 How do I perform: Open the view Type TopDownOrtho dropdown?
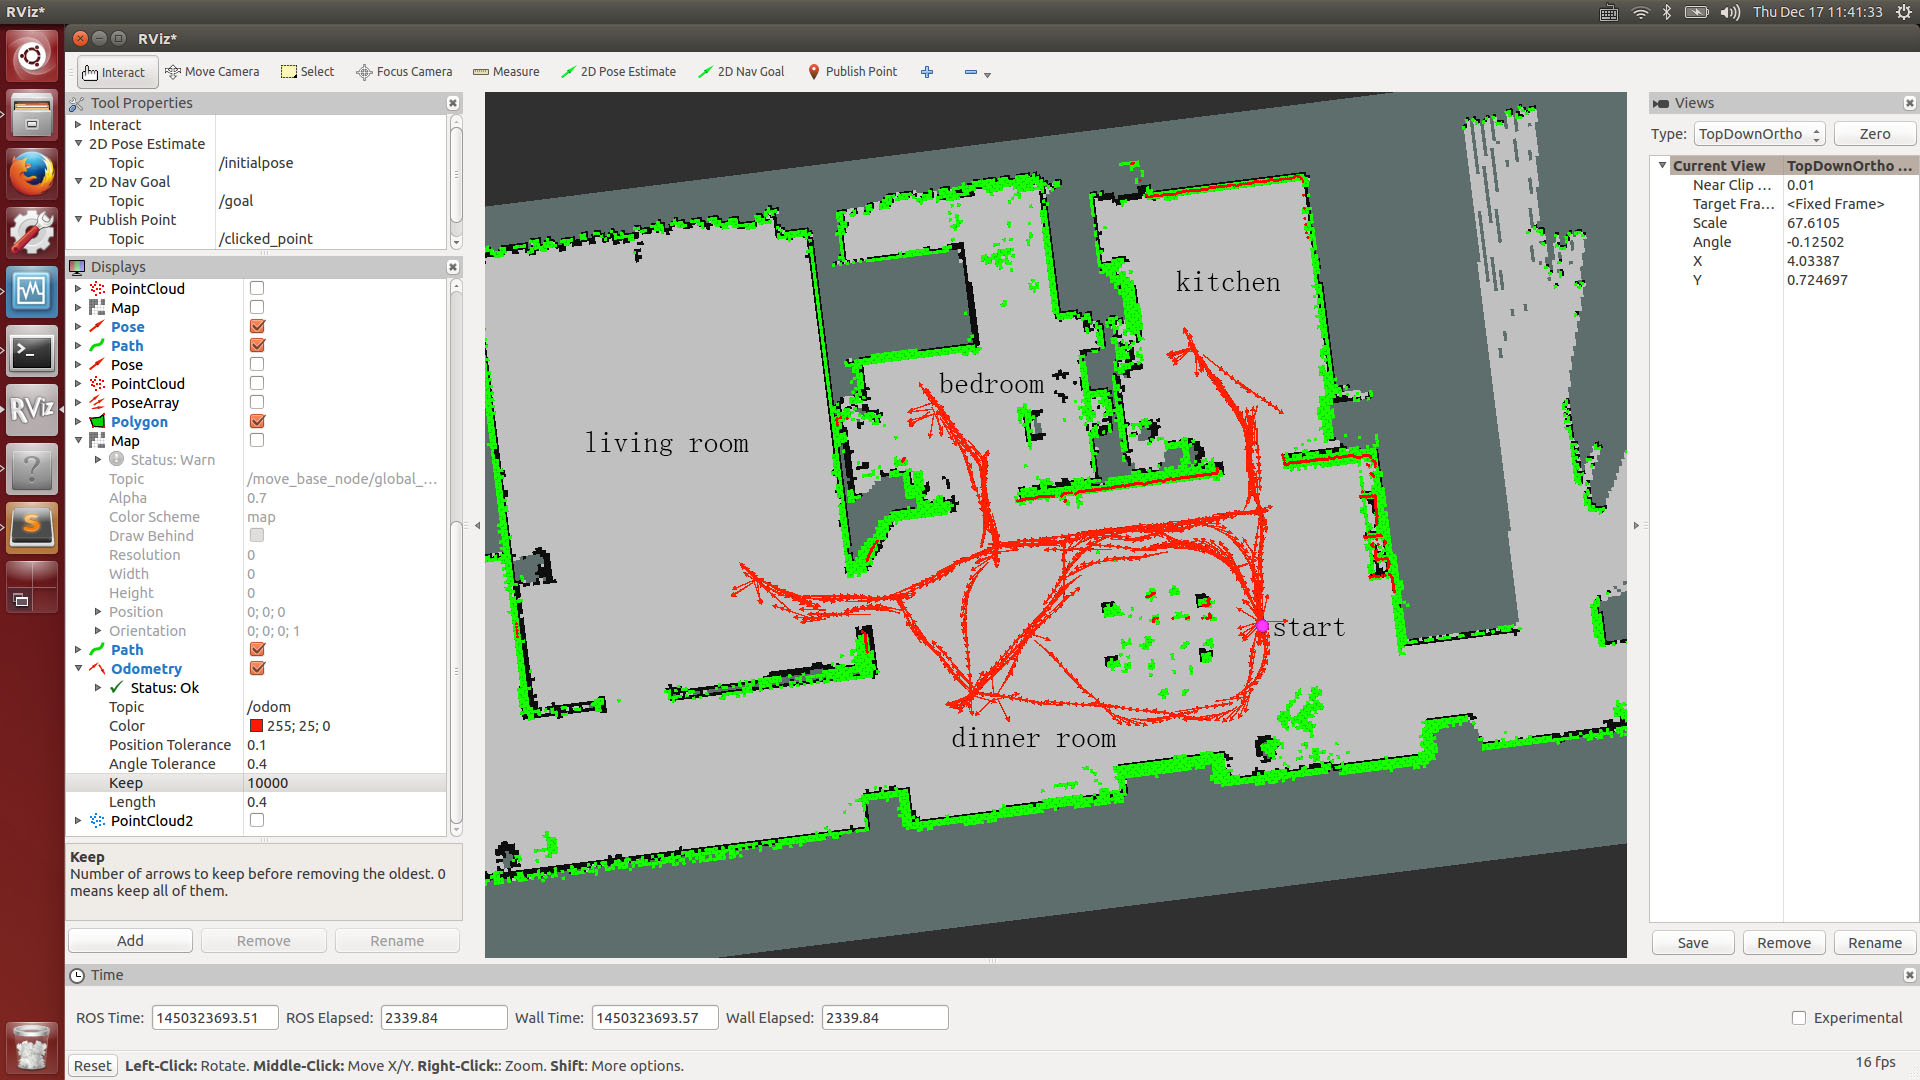click(1759, 134)
